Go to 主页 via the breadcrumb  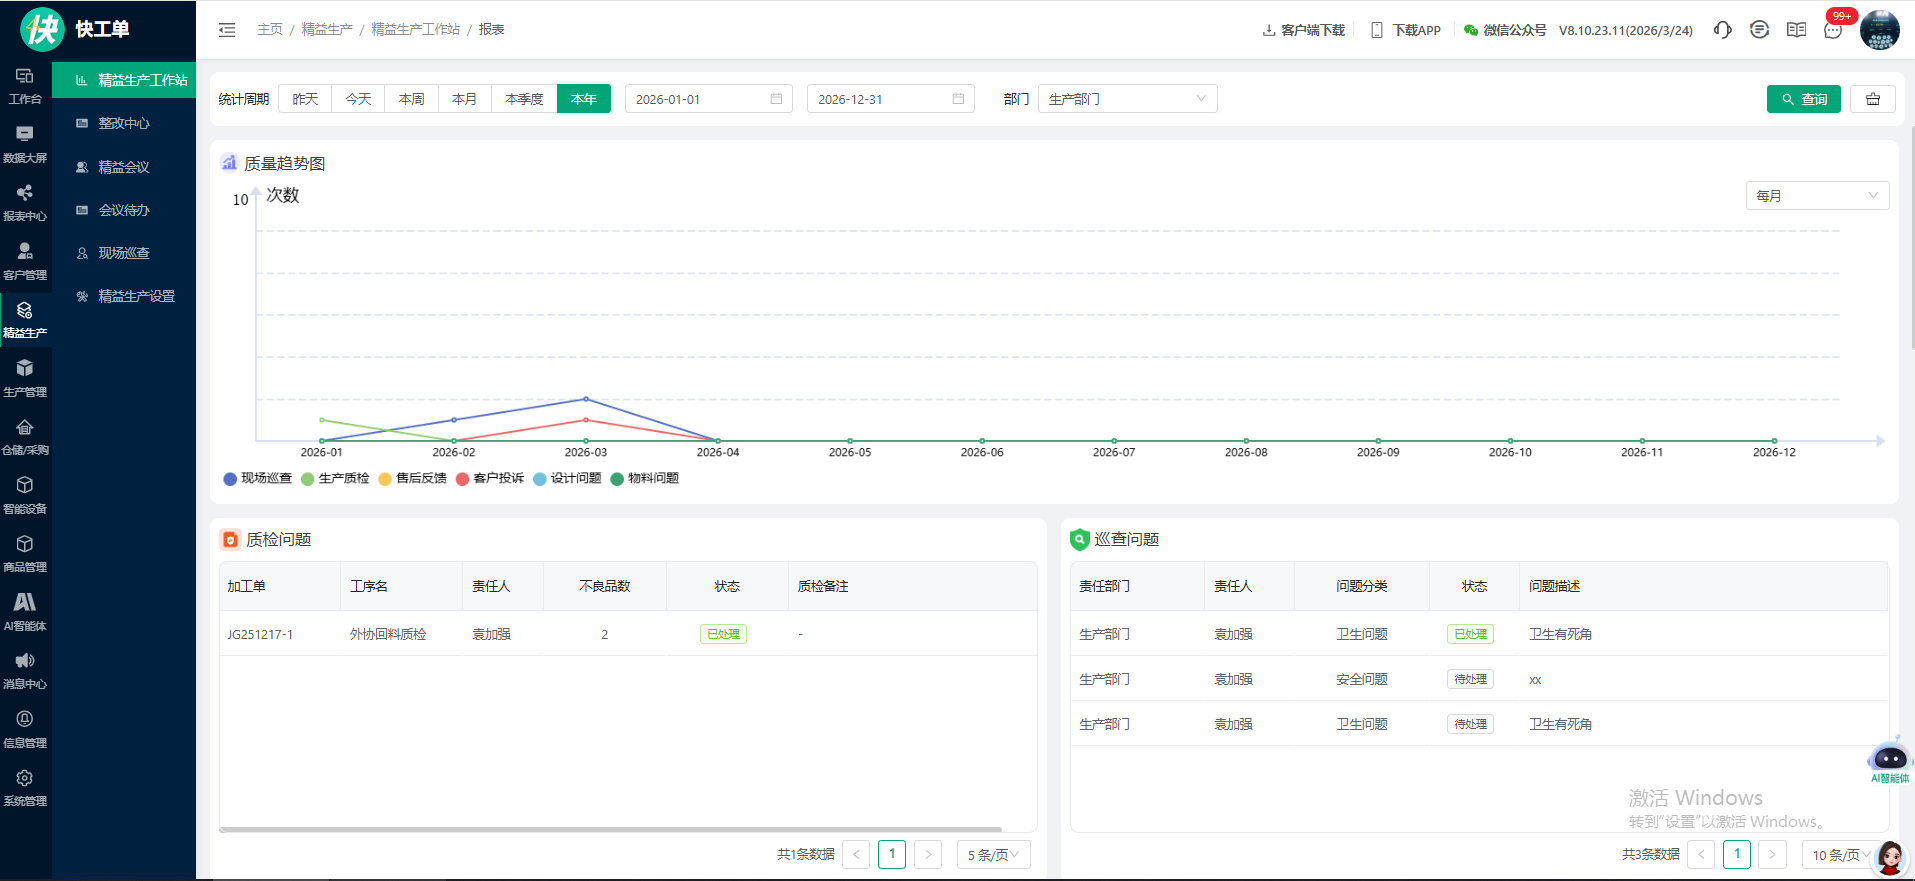click(x=270, y=30)
